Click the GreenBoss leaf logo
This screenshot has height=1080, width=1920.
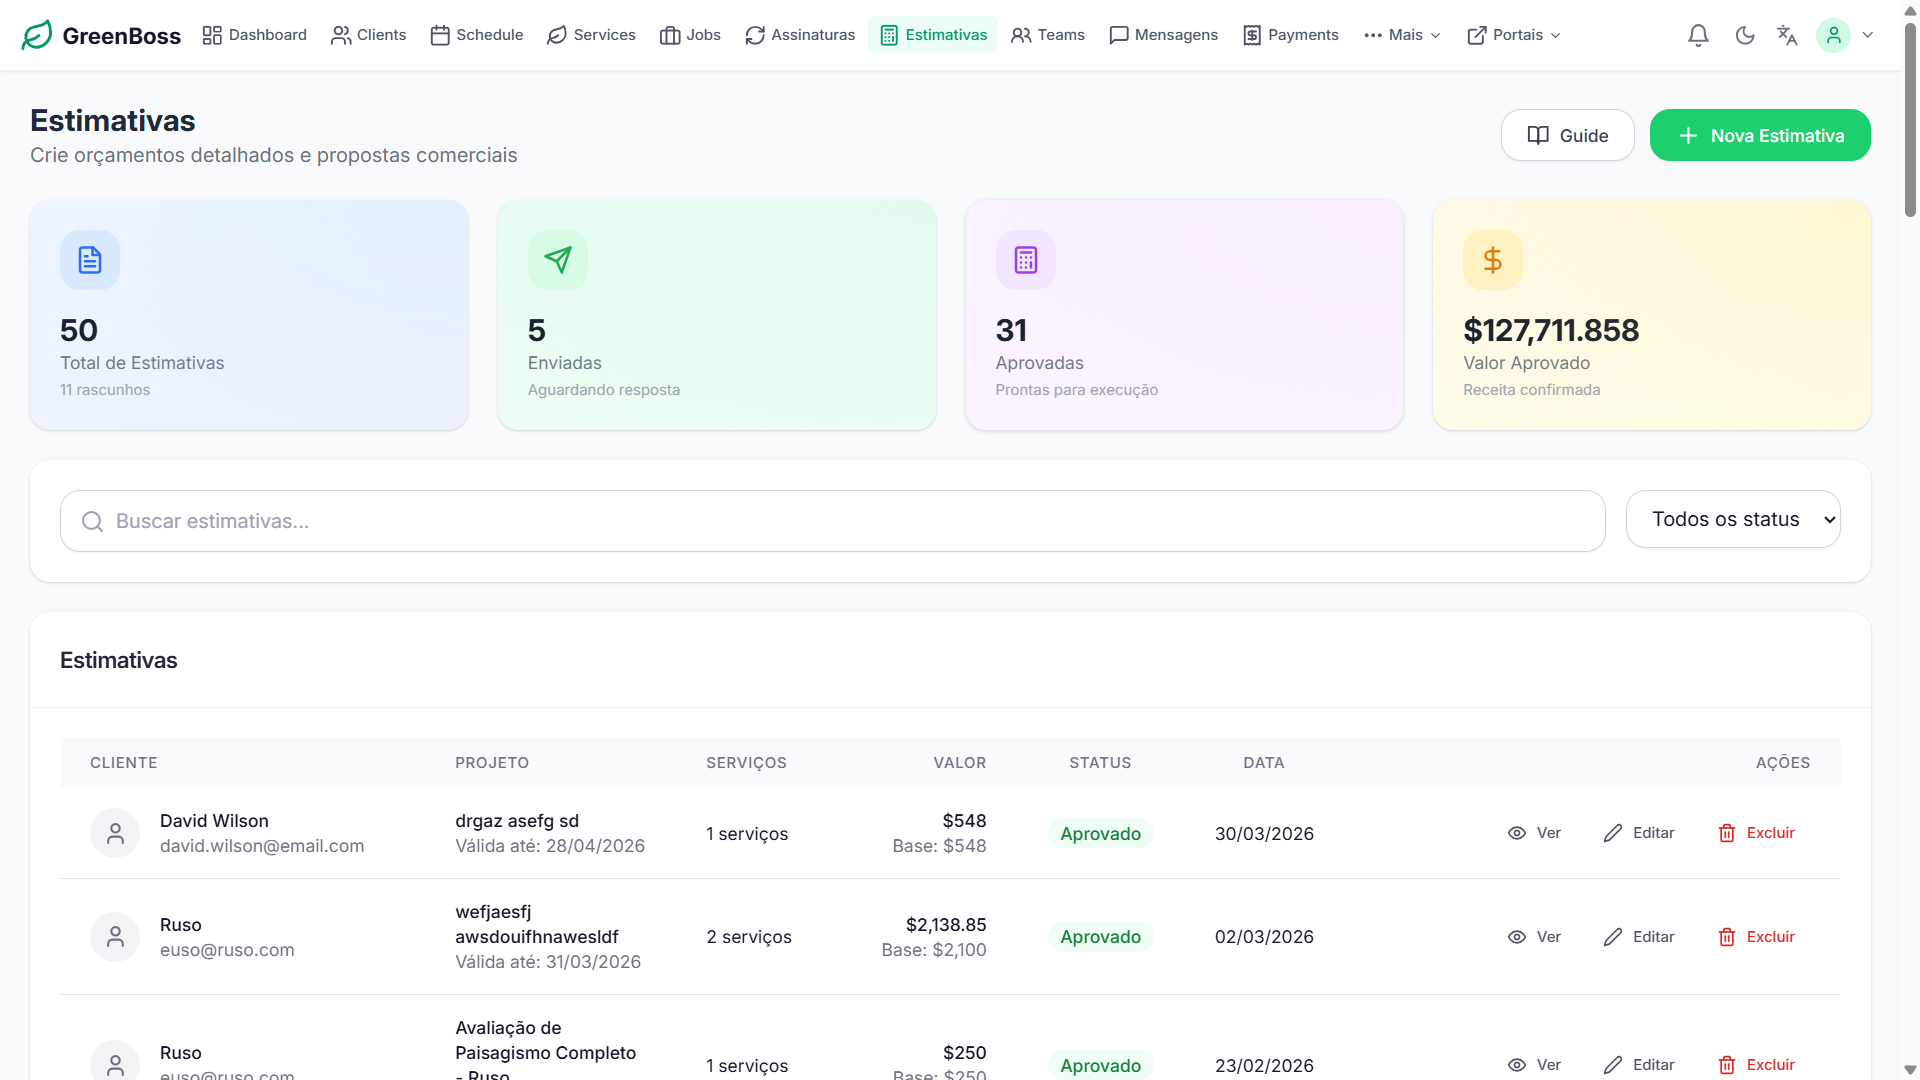coord(37,35)
